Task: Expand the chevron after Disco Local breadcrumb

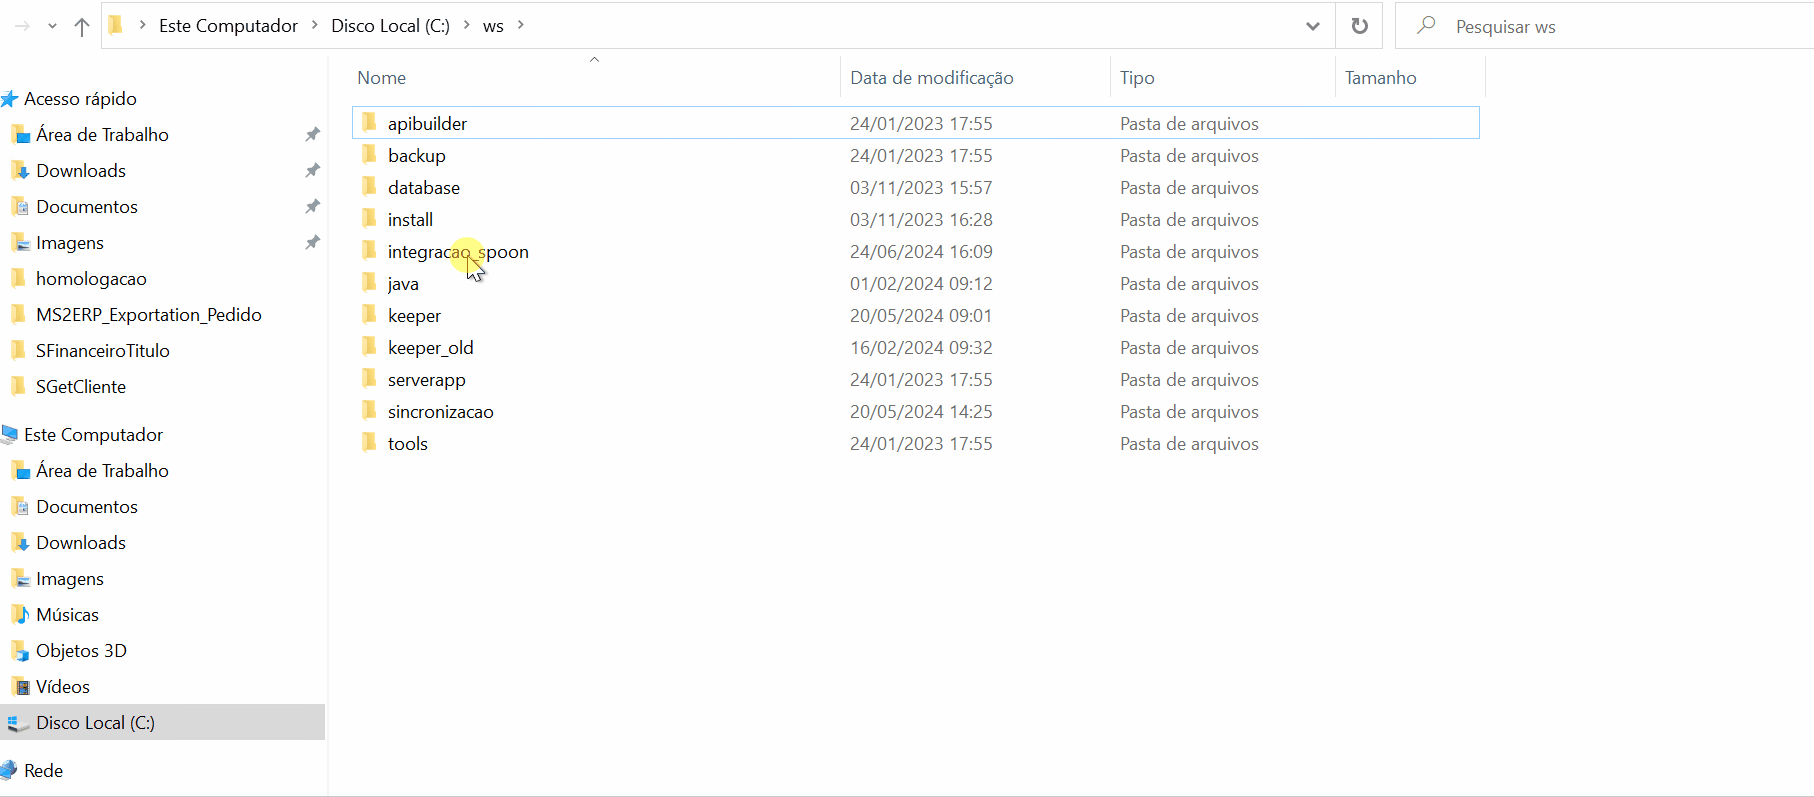Action: click(466, 25)
